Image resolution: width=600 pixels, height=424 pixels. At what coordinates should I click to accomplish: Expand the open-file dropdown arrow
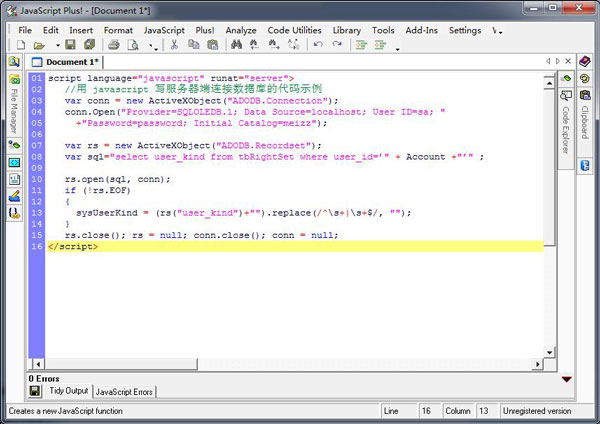[57, 45]
